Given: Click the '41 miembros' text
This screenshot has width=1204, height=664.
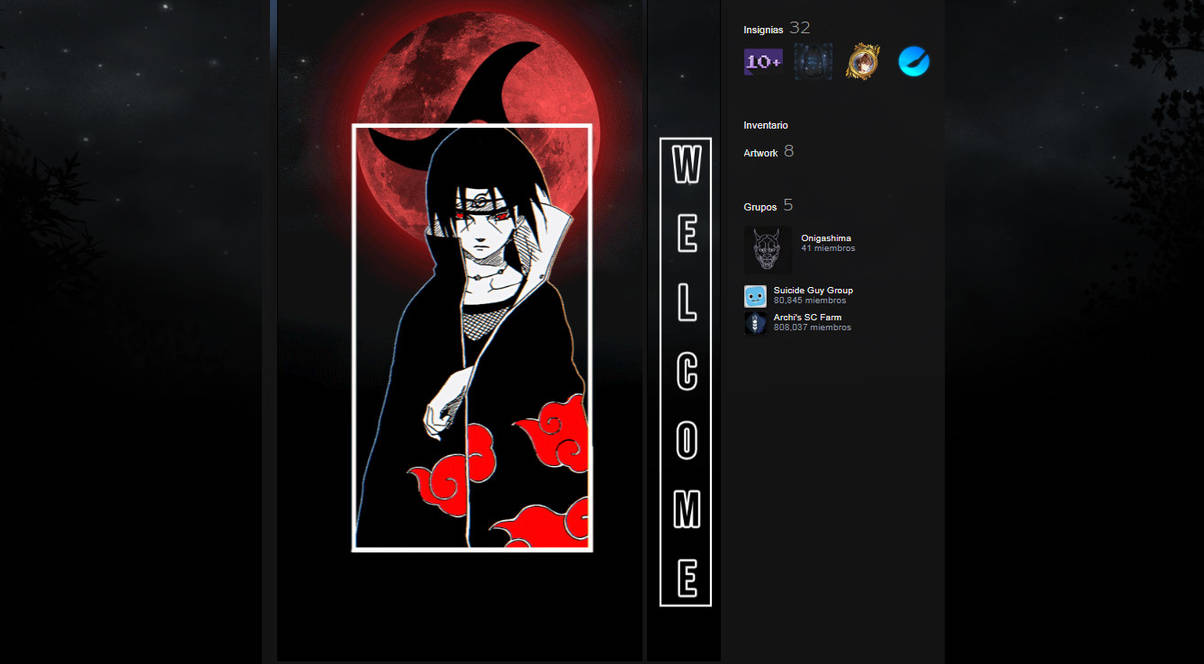Looking at the screenshot, I should click(828, 248).
